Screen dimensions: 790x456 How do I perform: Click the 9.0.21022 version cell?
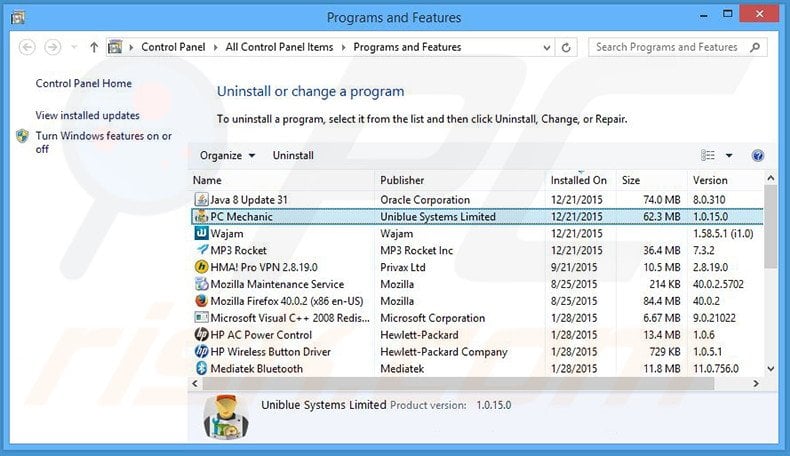(x=714, y=318)
